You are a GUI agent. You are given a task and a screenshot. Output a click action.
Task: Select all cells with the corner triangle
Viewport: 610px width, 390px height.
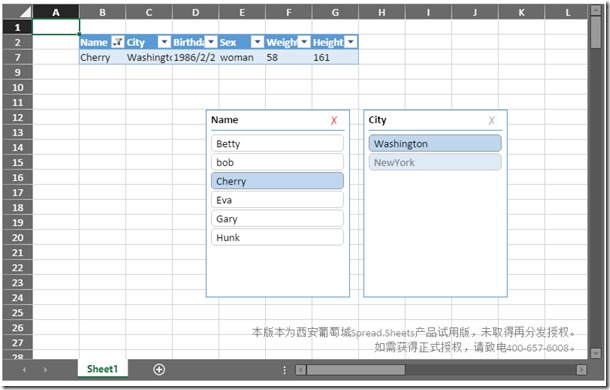point(18,12)
